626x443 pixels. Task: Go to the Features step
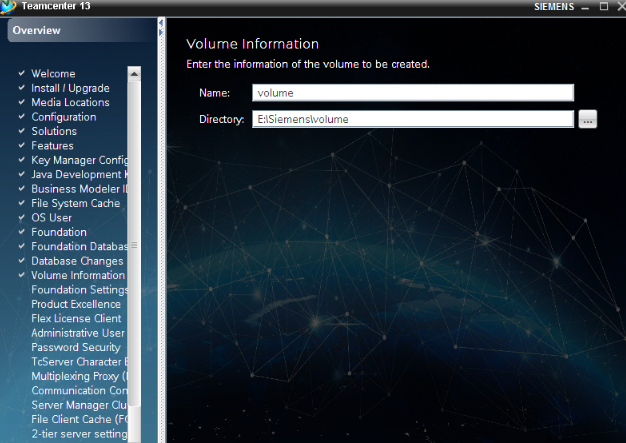52,146
